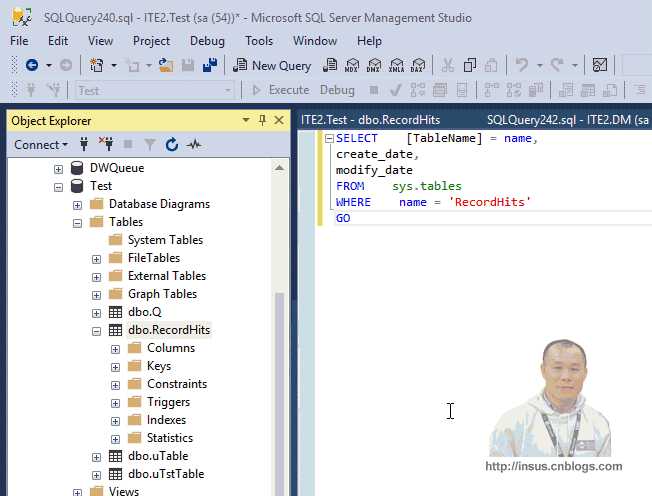This screenshot has width=652, height=496.
Task: Click the XMLA query icon
Action: pyautogui.click(x=396, y=65)
